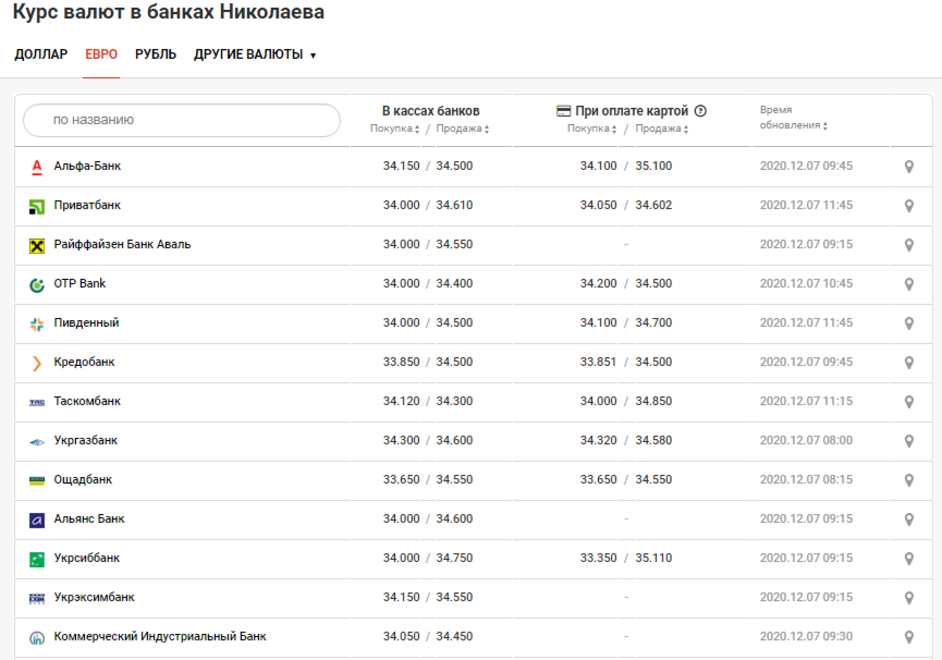This screenshot has height=660, width=942.
Task: Open the OTP Bank link
Action: (80, 283)
